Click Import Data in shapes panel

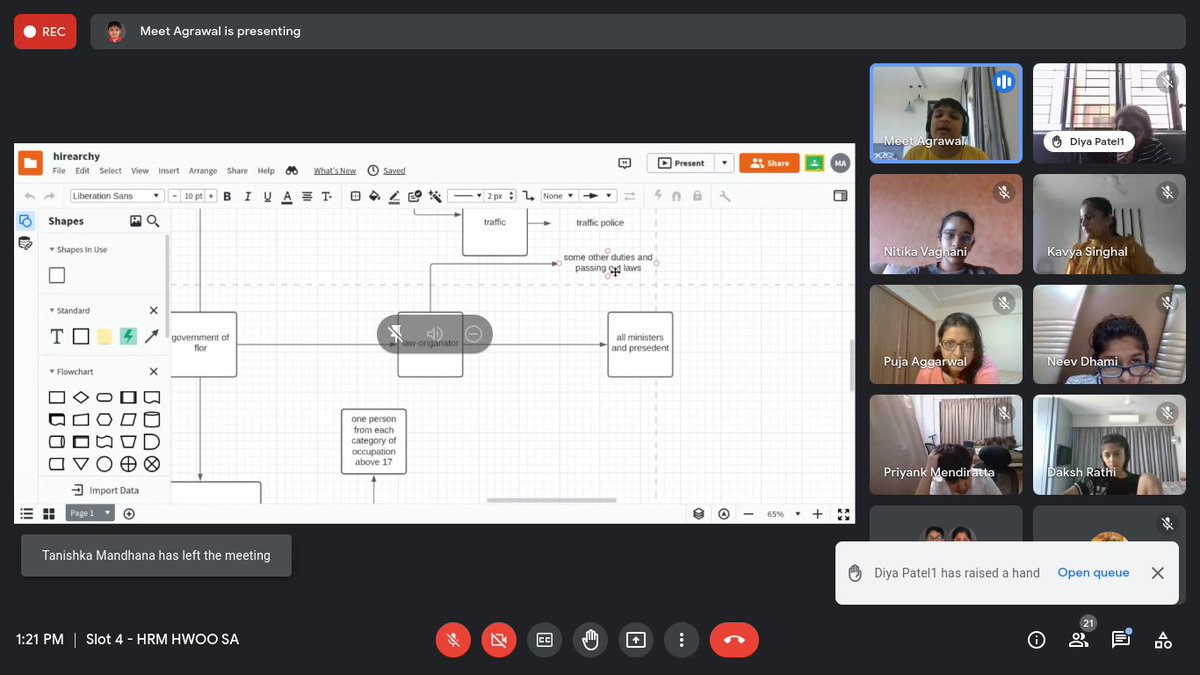(x=105, y=490)
